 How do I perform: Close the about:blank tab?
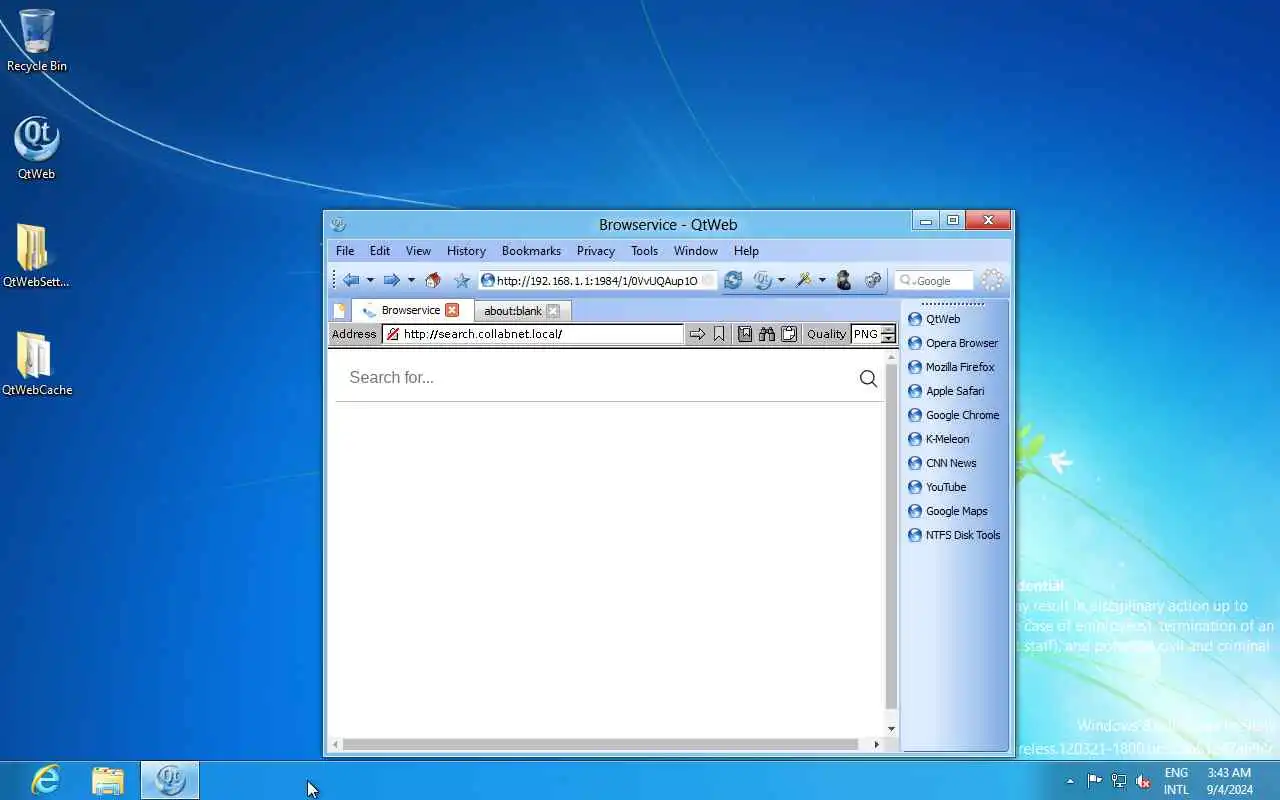pos(553,311)
